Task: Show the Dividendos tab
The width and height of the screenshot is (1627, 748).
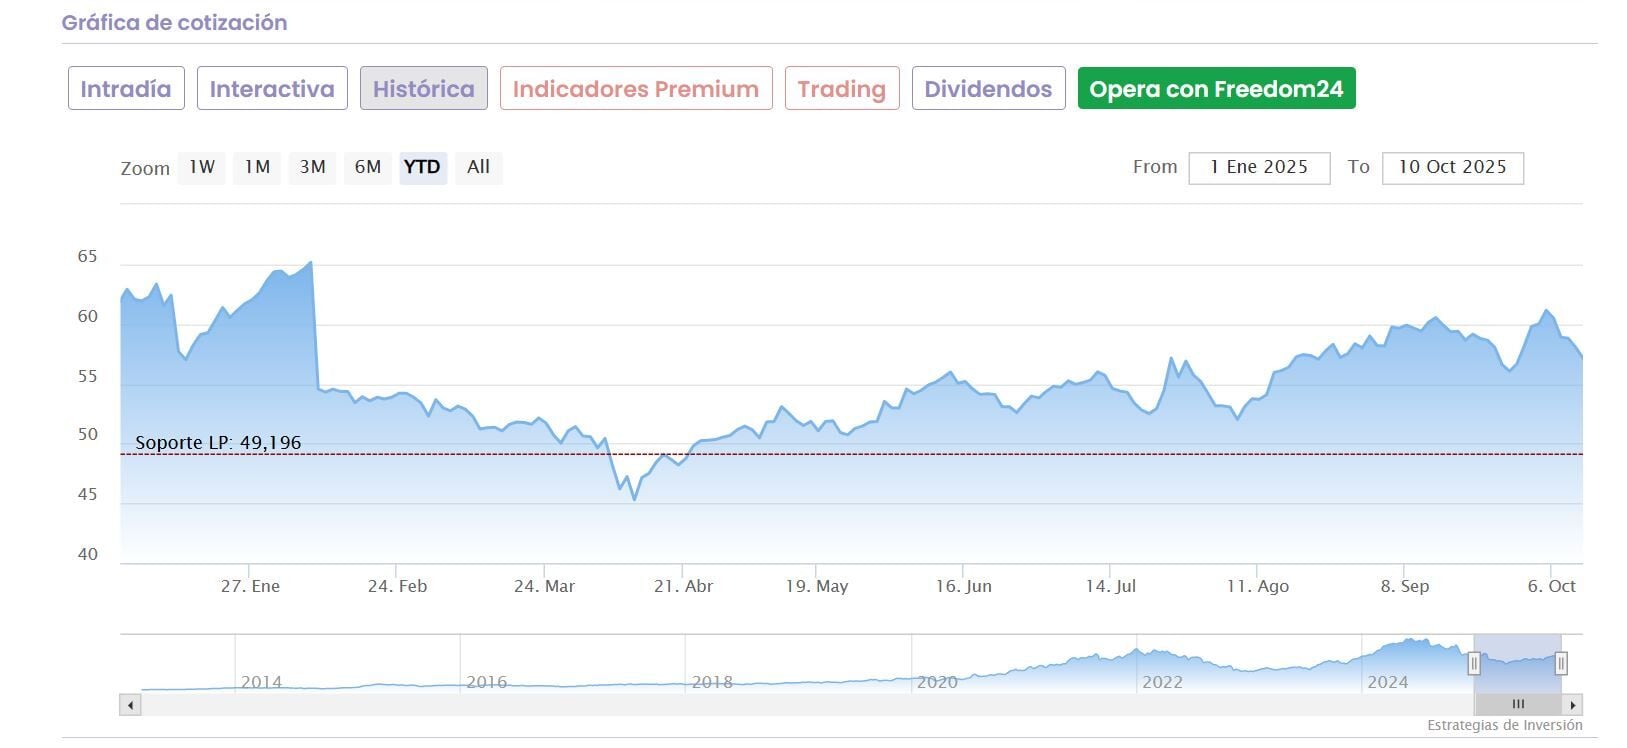Action: [988, 89]
